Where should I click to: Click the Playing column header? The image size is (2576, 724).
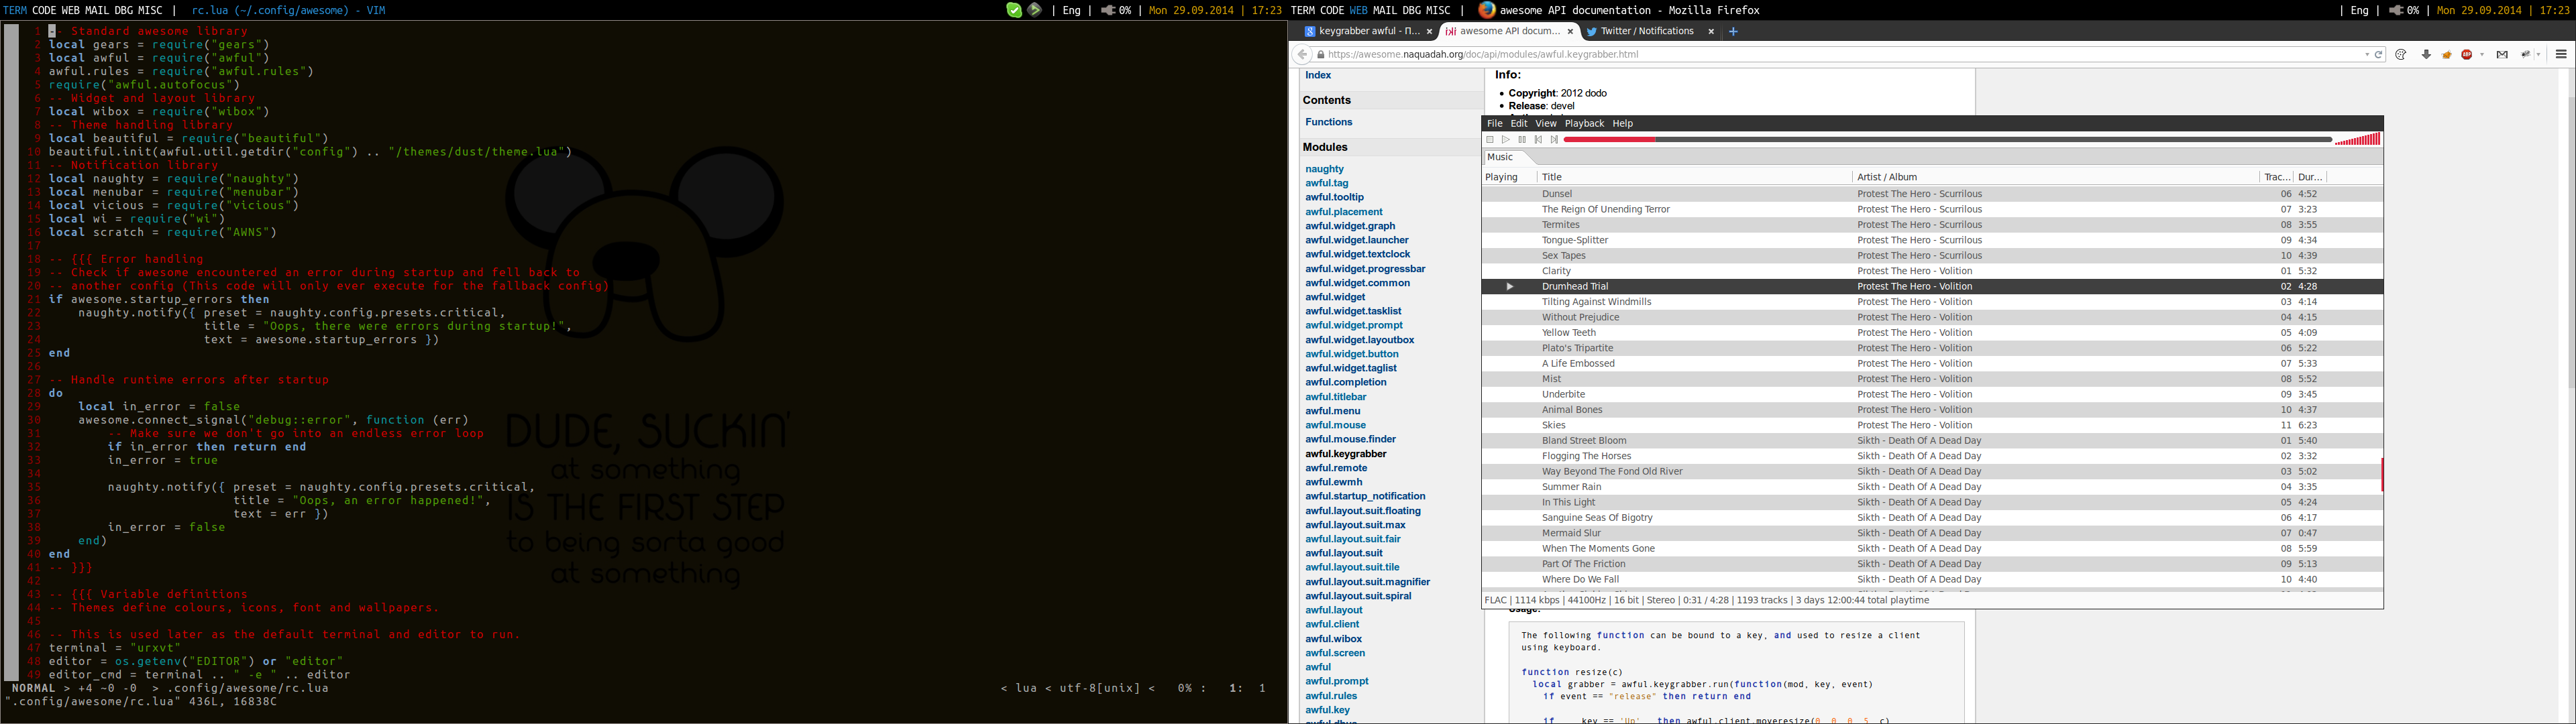point(1508,177)
